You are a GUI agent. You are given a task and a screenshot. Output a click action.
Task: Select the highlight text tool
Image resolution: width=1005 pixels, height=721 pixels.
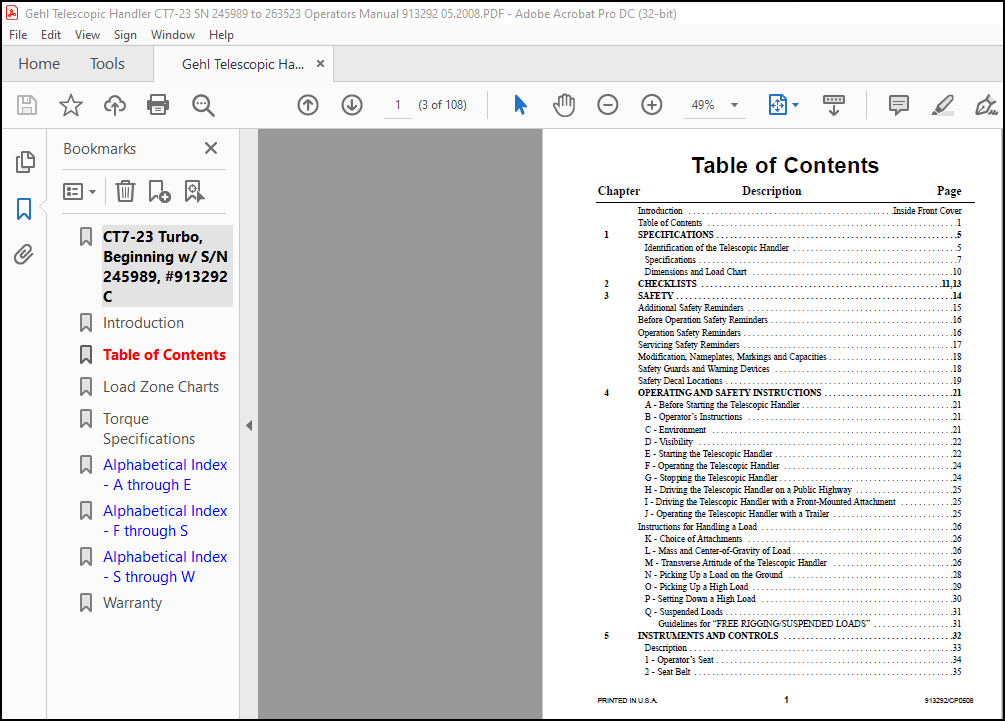pyautogui.click(x=943, y=104)
